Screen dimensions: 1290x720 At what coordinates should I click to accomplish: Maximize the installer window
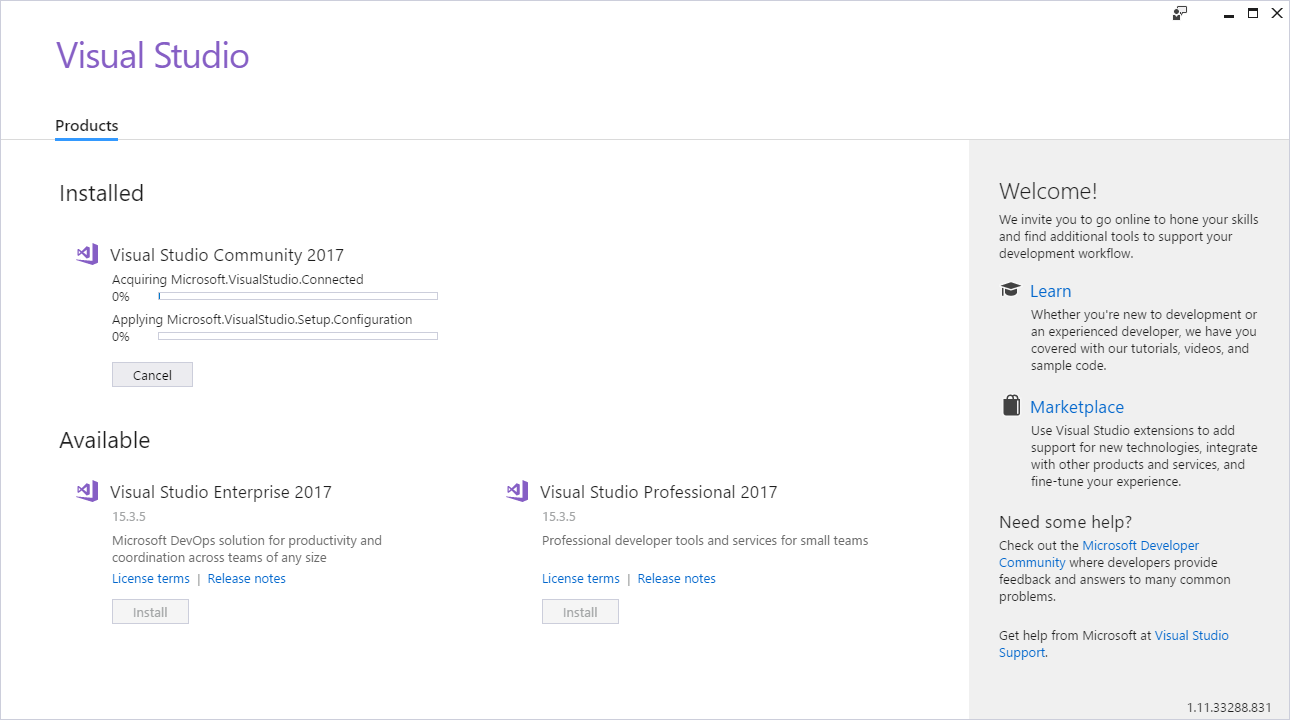coord(1253,13)
